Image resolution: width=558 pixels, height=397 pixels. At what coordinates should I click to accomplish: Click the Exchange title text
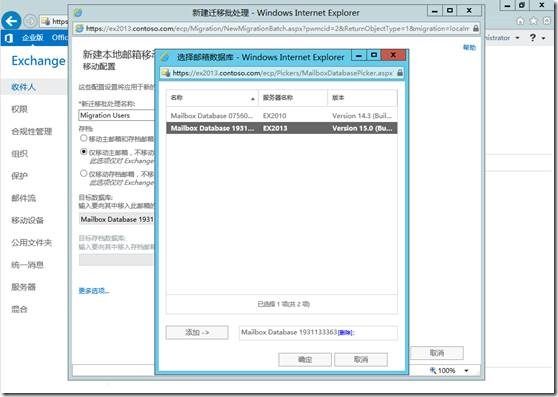38,61
